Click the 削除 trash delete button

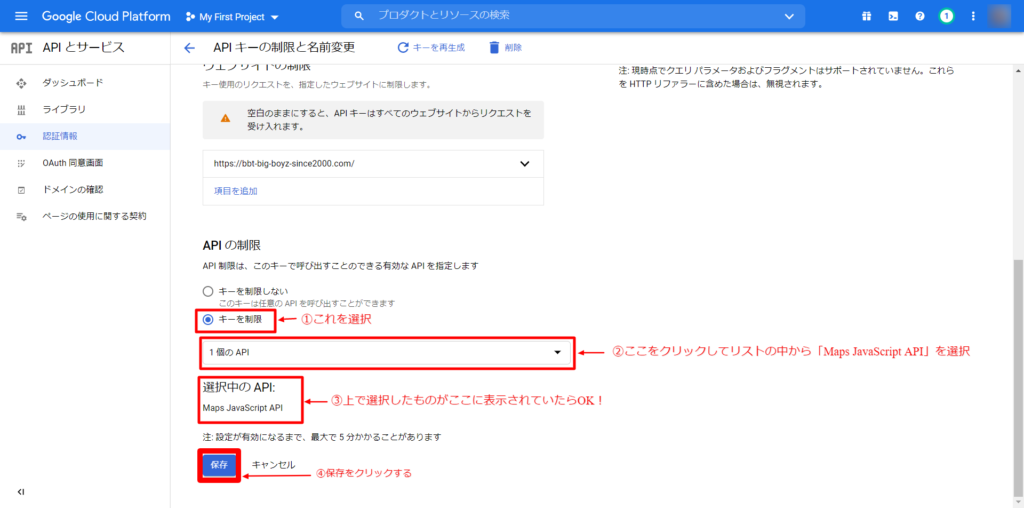pyautogui.click(x=505, y=47)
